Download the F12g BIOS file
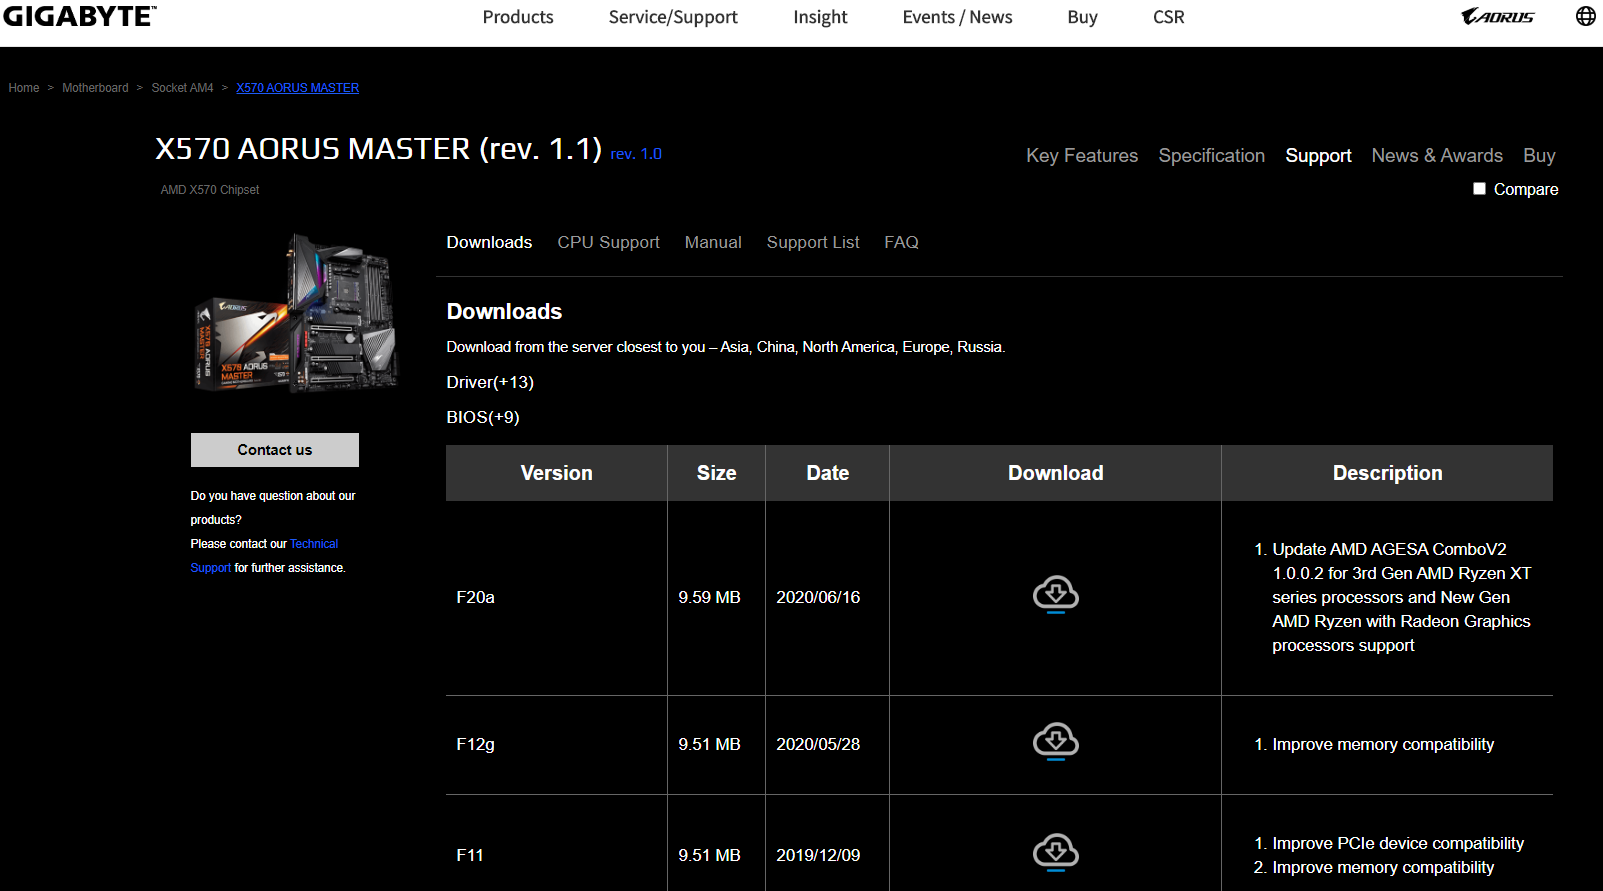The width and height of the screenshot is (1603, 891). pos(1055,742)
